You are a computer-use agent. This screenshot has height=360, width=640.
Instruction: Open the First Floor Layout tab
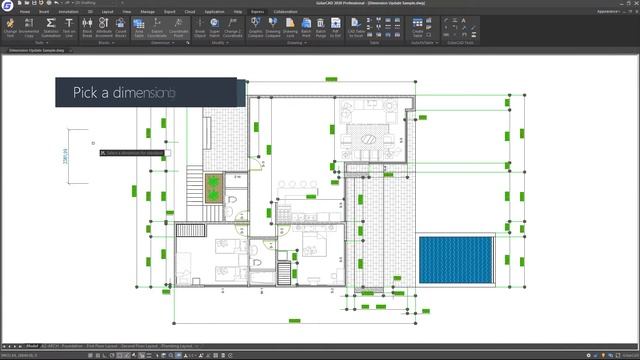102,346
